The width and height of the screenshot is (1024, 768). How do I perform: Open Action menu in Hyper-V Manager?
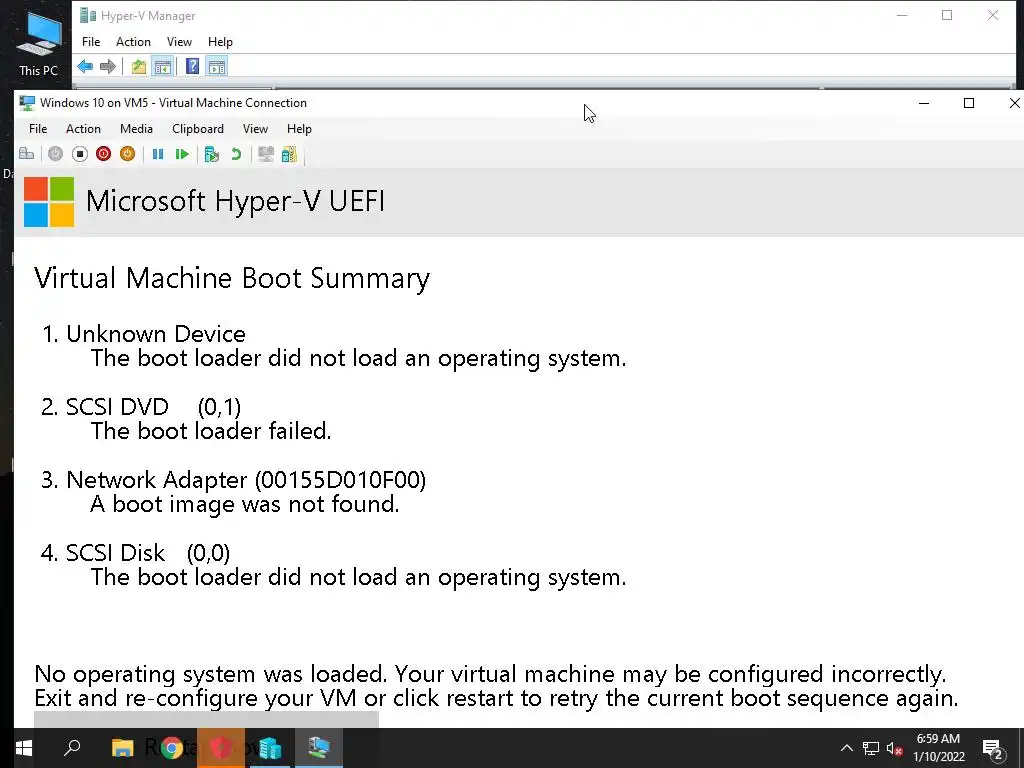click(x=133, y=42)
